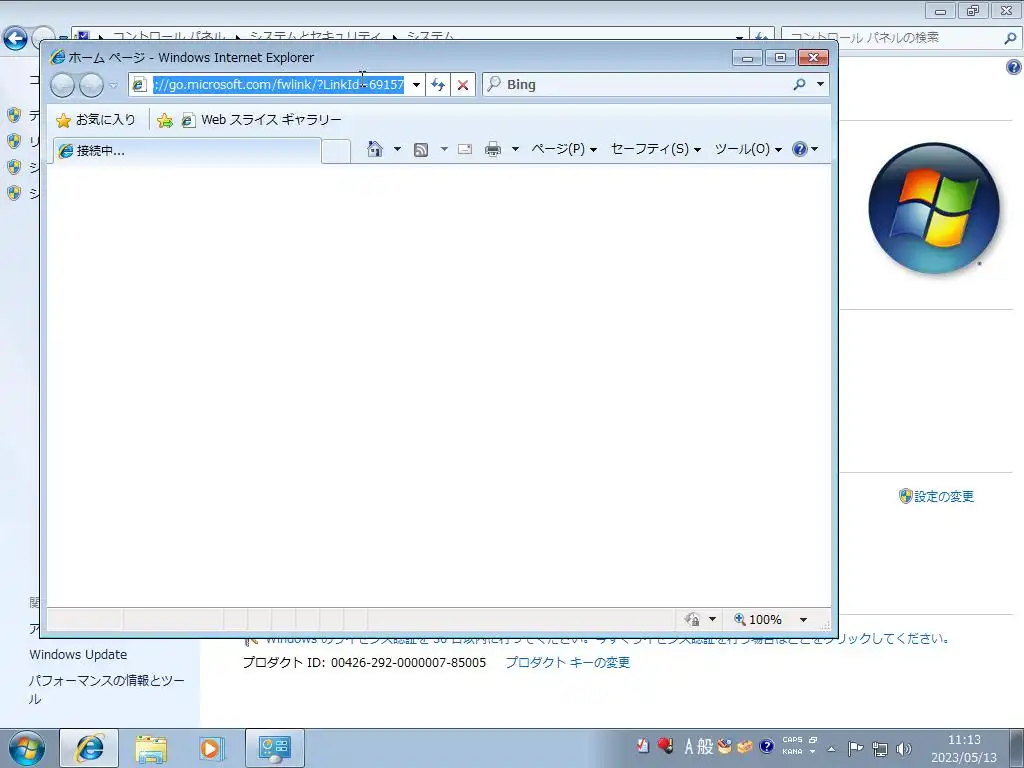The width and height of the screenshot is (1024, 768).
Task: Click Internet Explorer's Back navigation button
Action: click(63, 85)
